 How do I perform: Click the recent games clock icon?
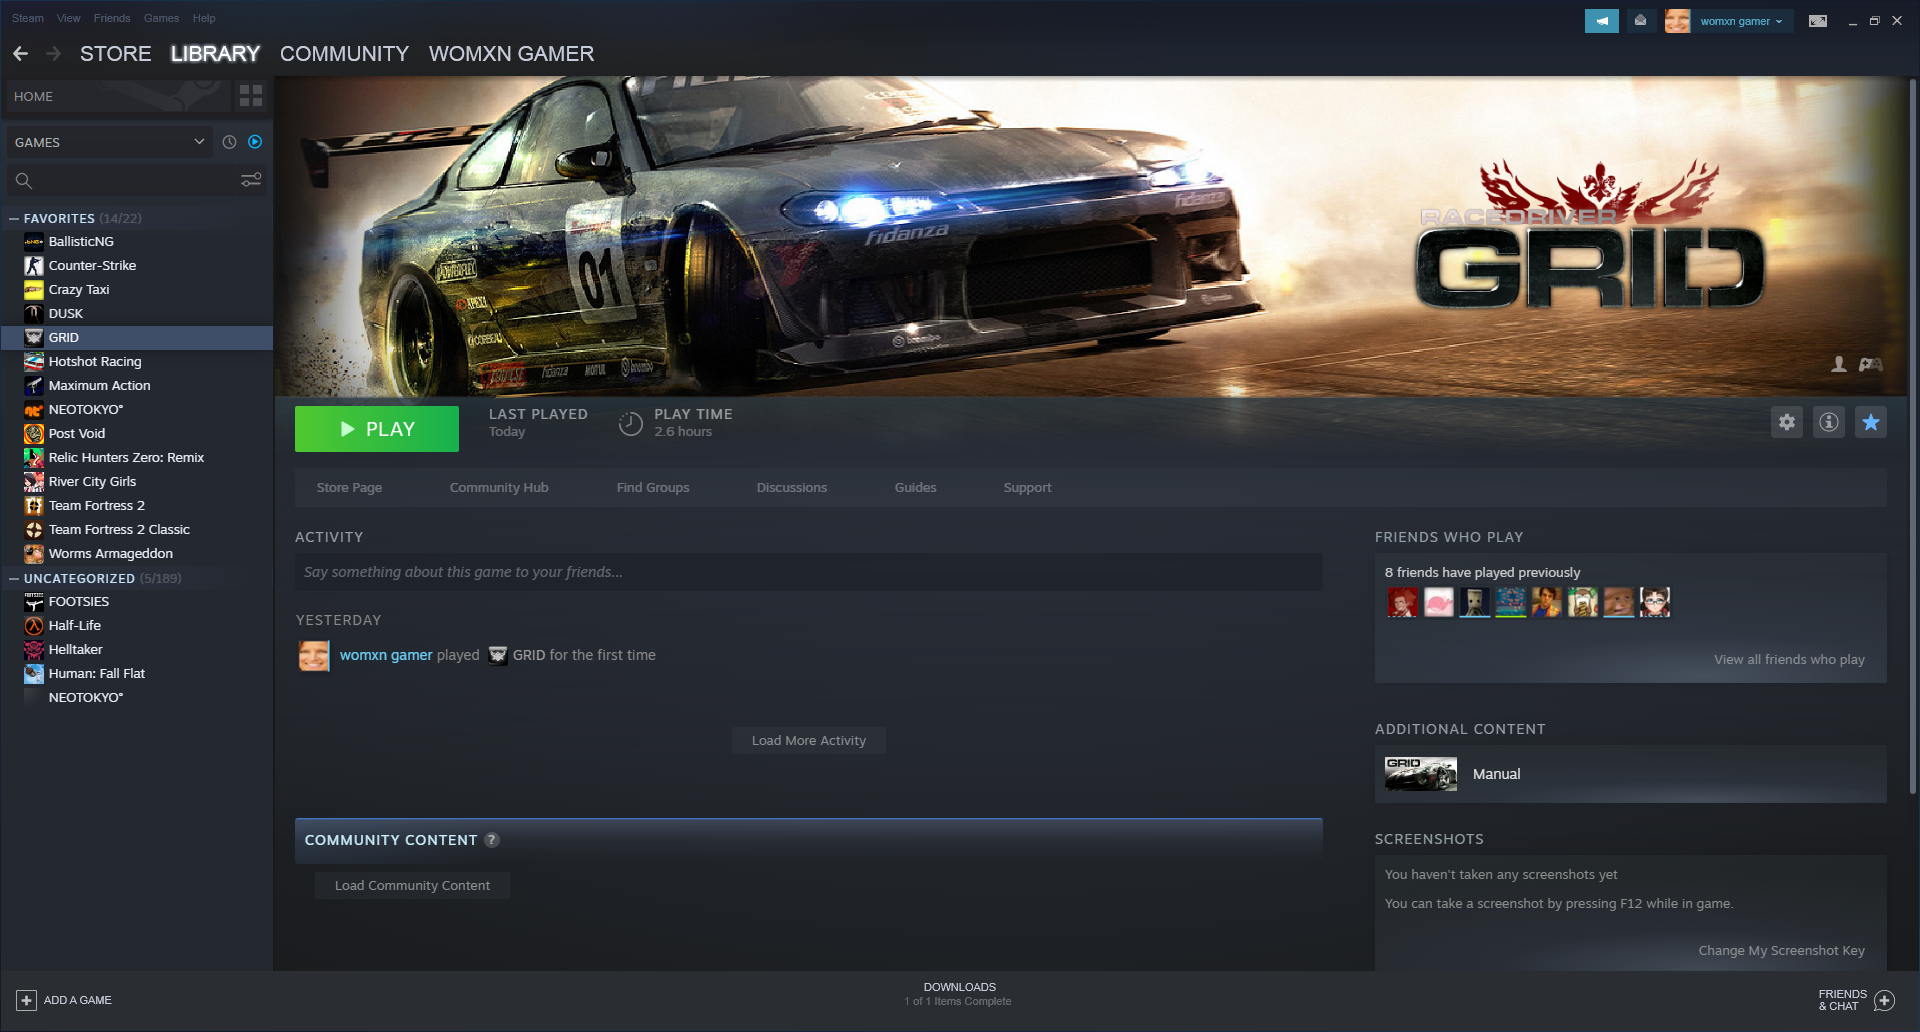coord(229,142)
